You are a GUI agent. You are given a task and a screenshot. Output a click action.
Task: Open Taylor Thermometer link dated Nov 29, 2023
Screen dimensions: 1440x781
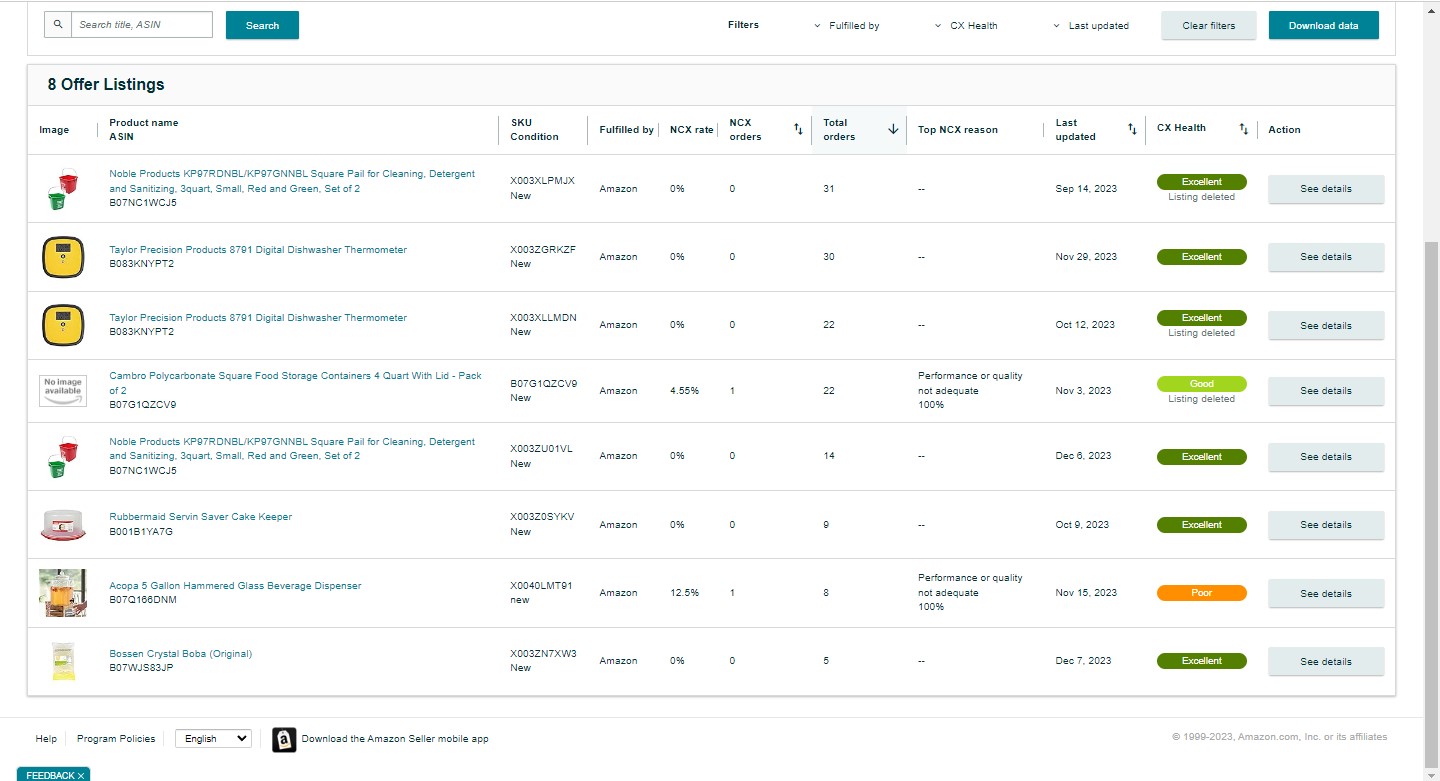point(258,250)
